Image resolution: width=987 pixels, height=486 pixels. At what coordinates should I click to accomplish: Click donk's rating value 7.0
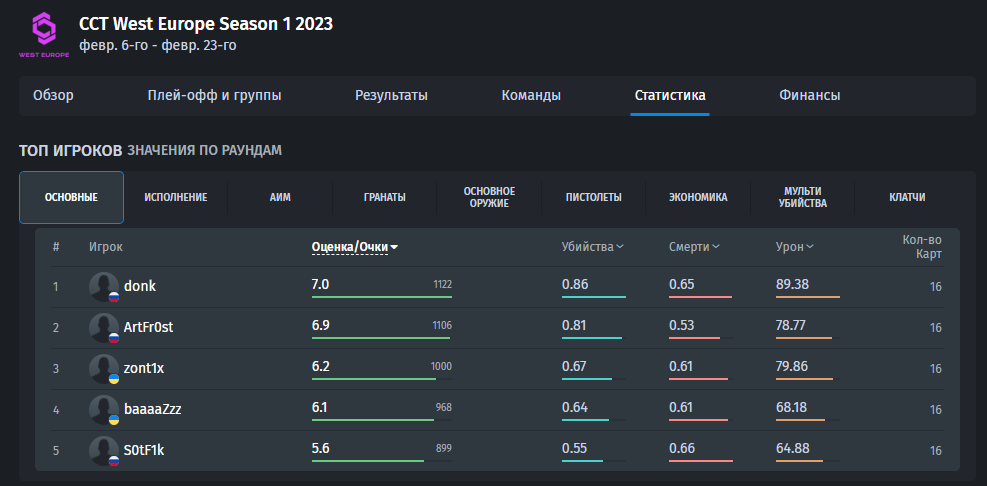pos(320,285)
